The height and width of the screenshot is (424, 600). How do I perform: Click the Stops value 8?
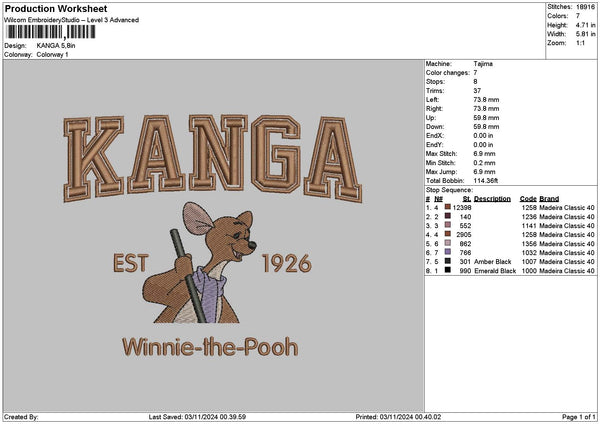(475, 82)
